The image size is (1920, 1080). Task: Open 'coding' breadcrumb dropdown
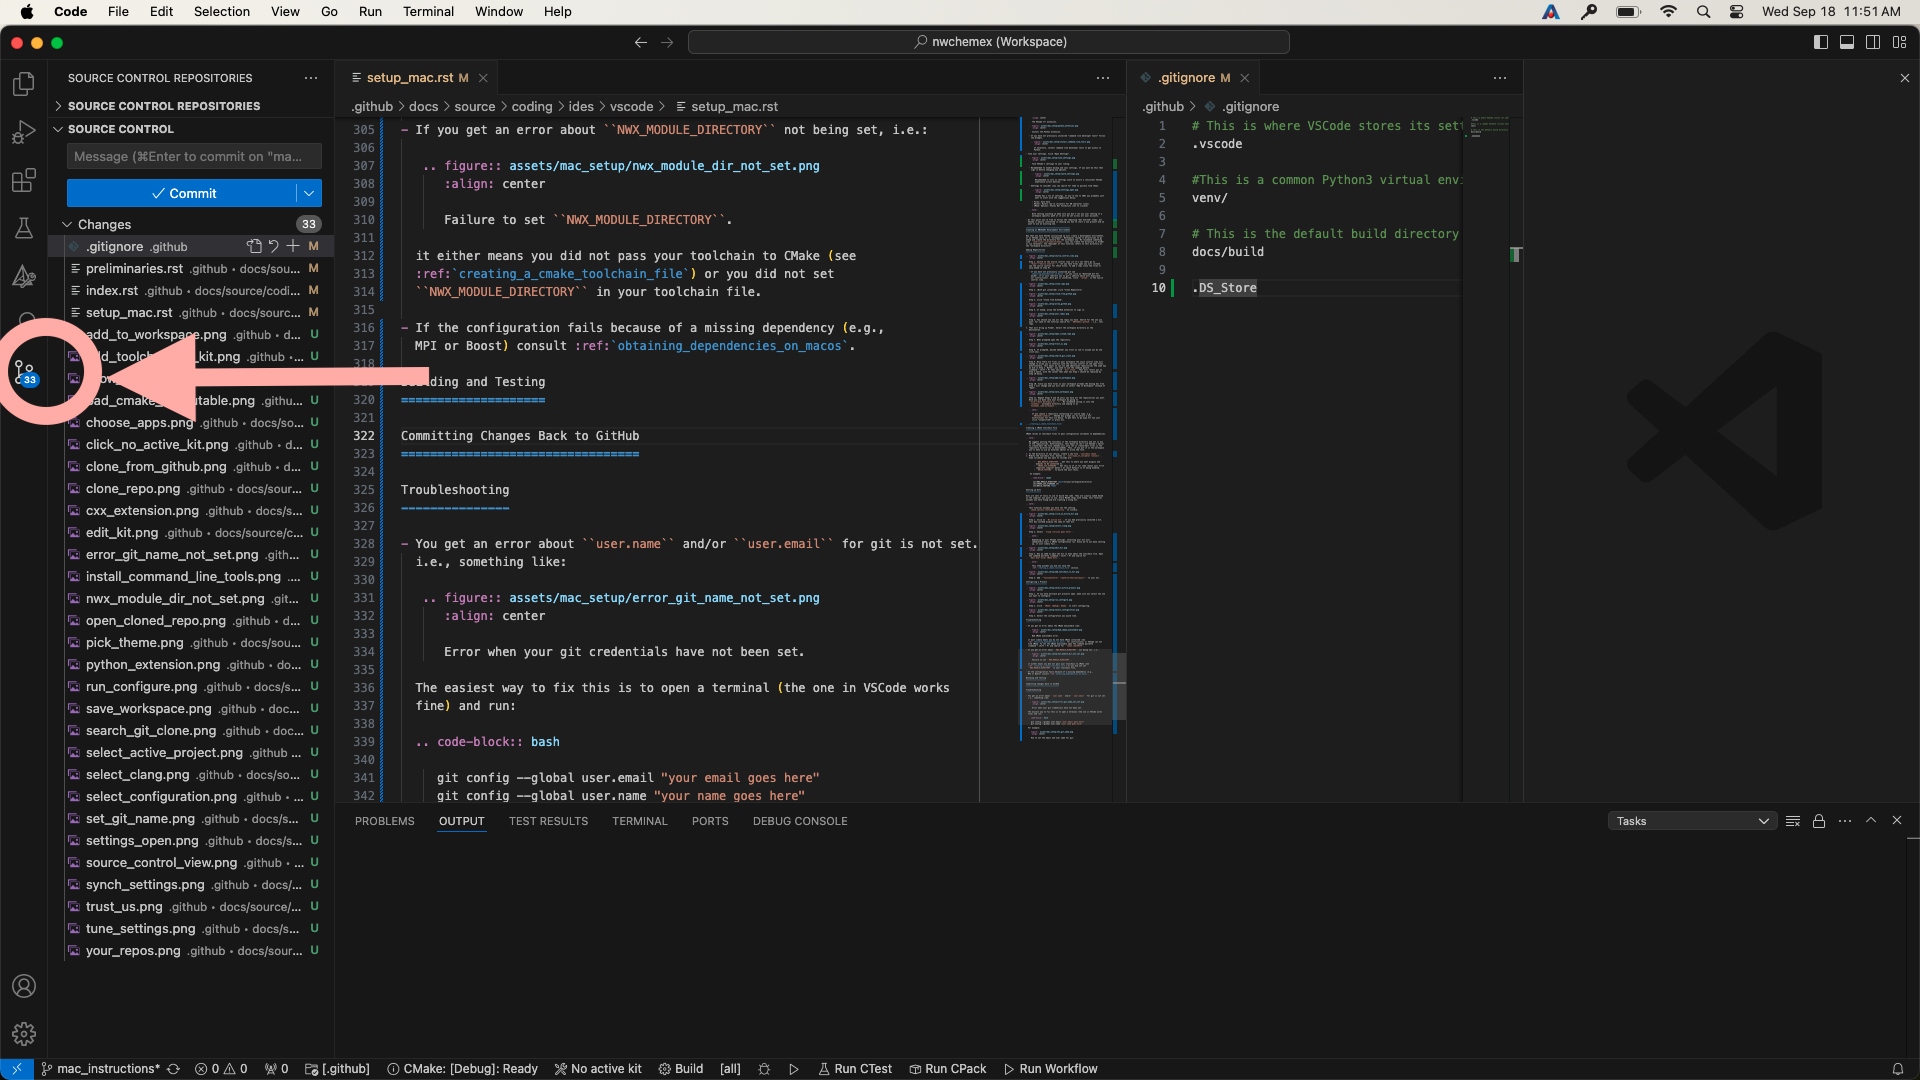coord(531,106)
